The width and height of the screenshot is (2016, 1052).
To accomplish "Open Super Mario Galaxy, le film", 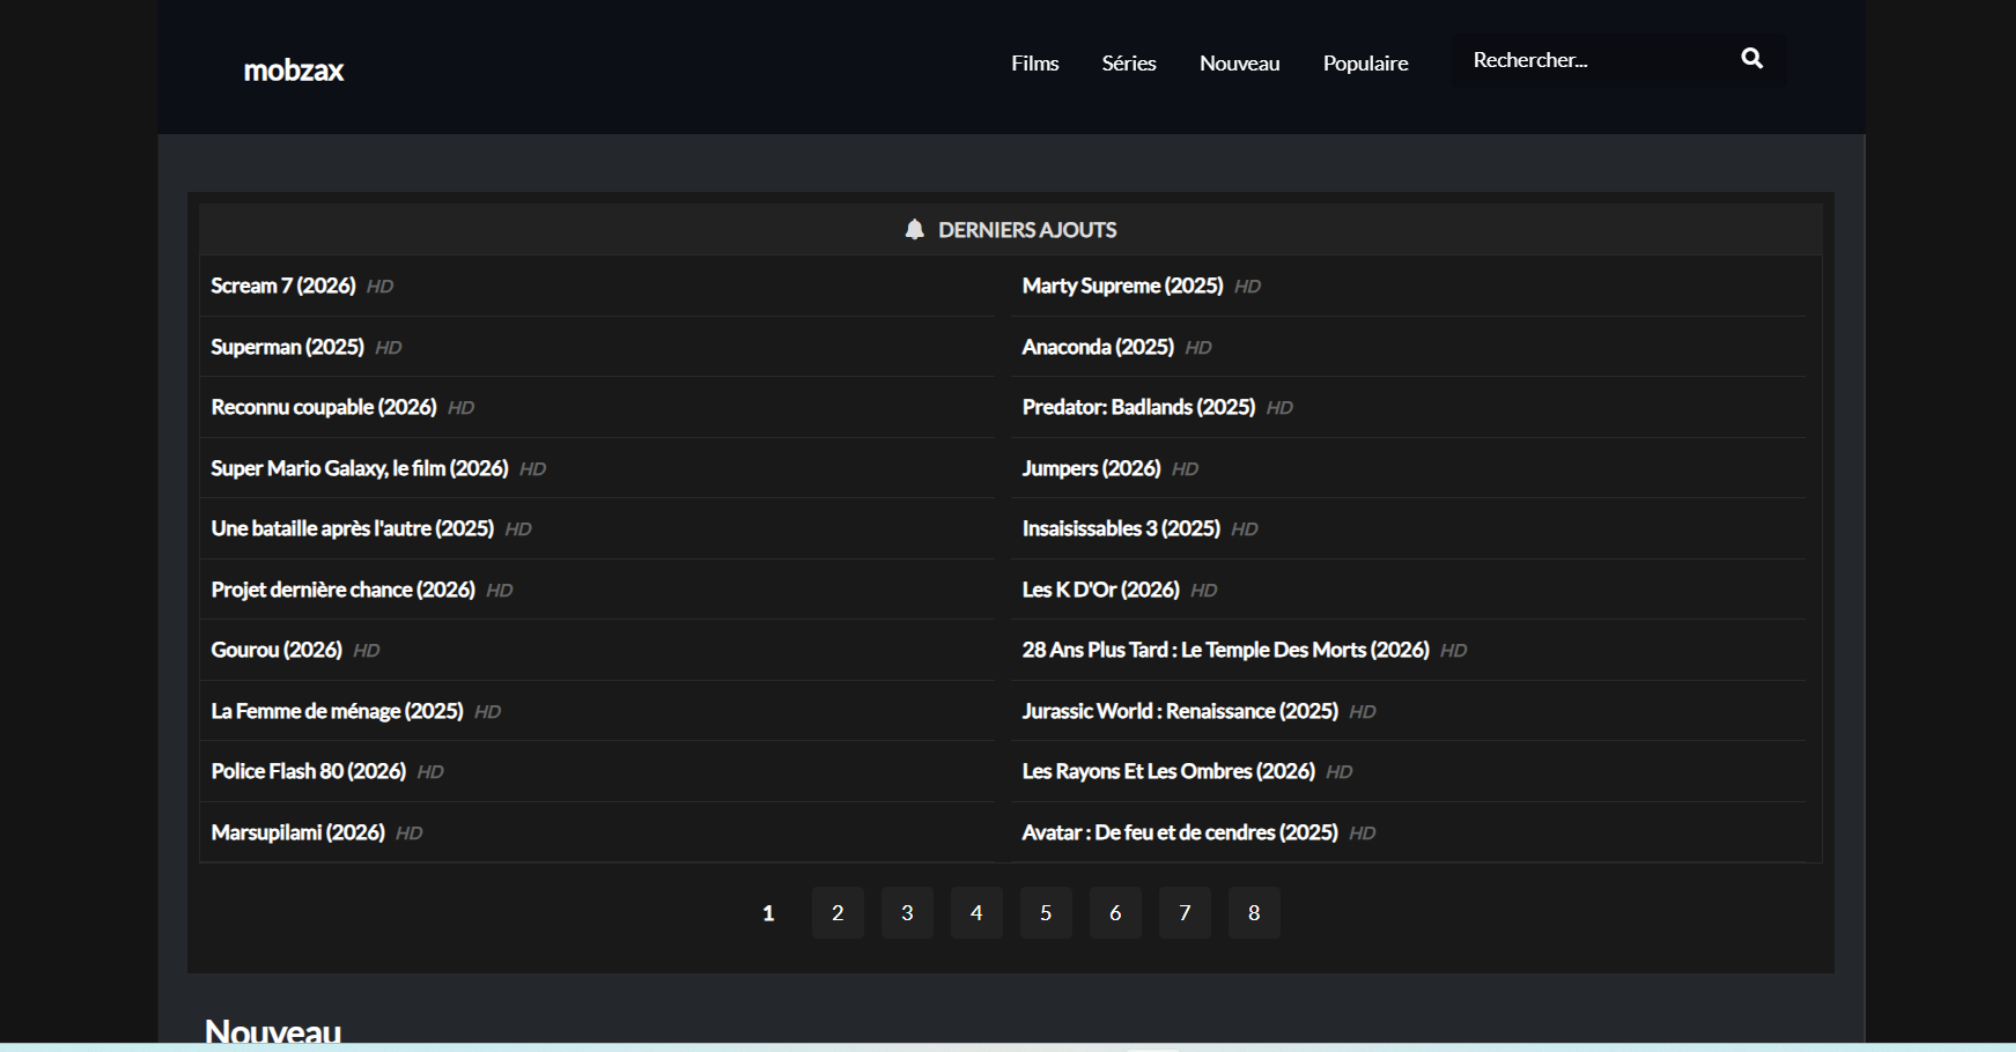I will (359, 468).
